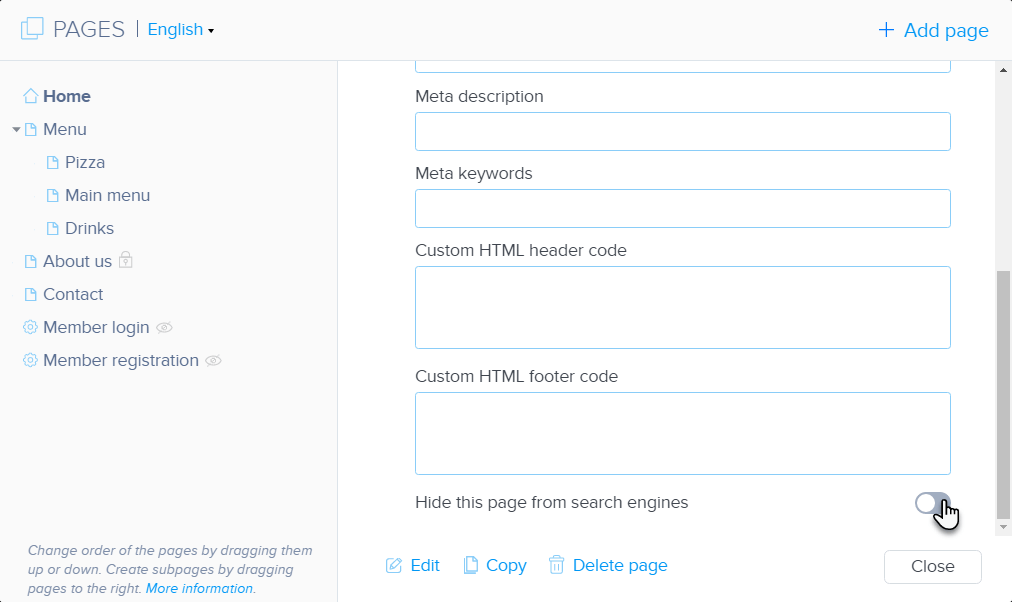Click the Home house icon
This screenshot has width=1012, height=602.
[30, 96]
